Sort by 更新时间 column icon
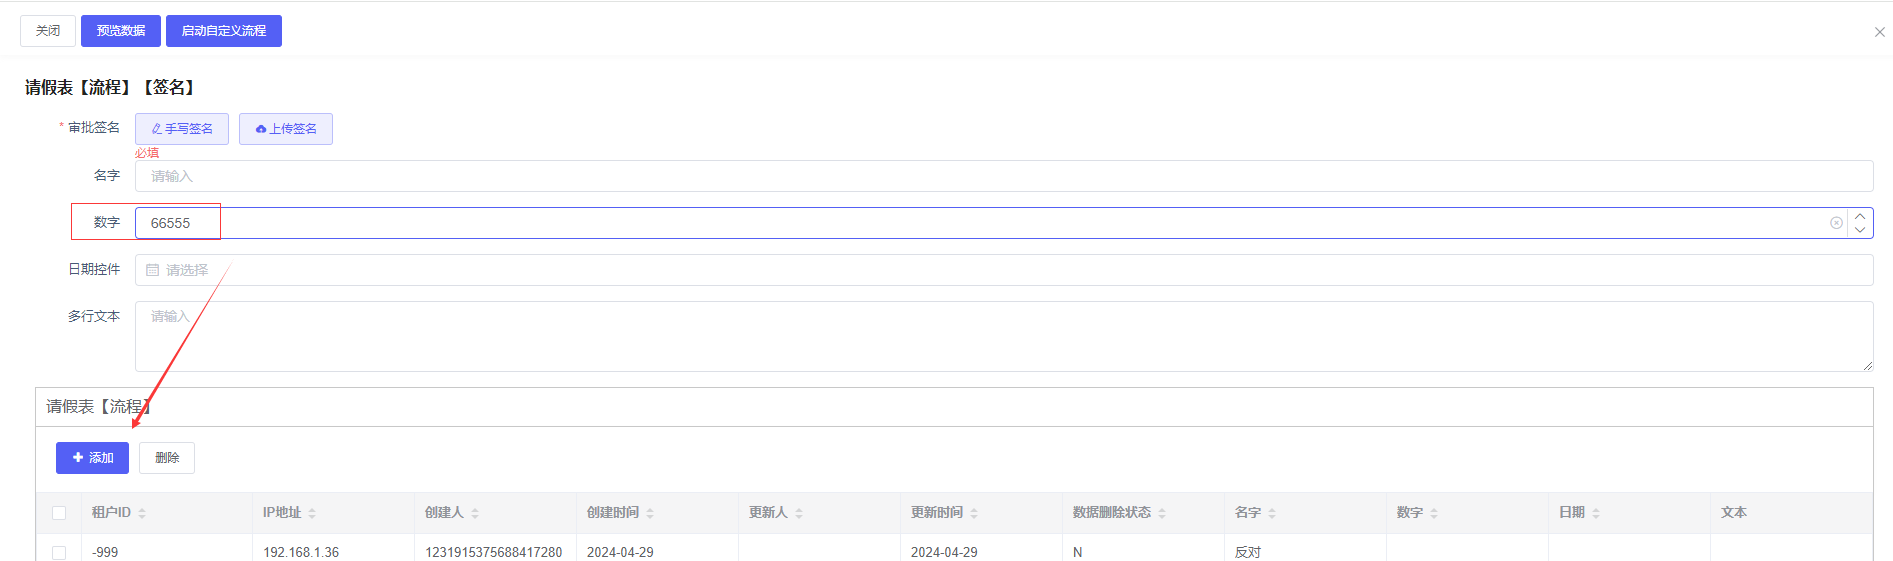The height and width of the screenshot is (561, 1893). coord(974,513)
